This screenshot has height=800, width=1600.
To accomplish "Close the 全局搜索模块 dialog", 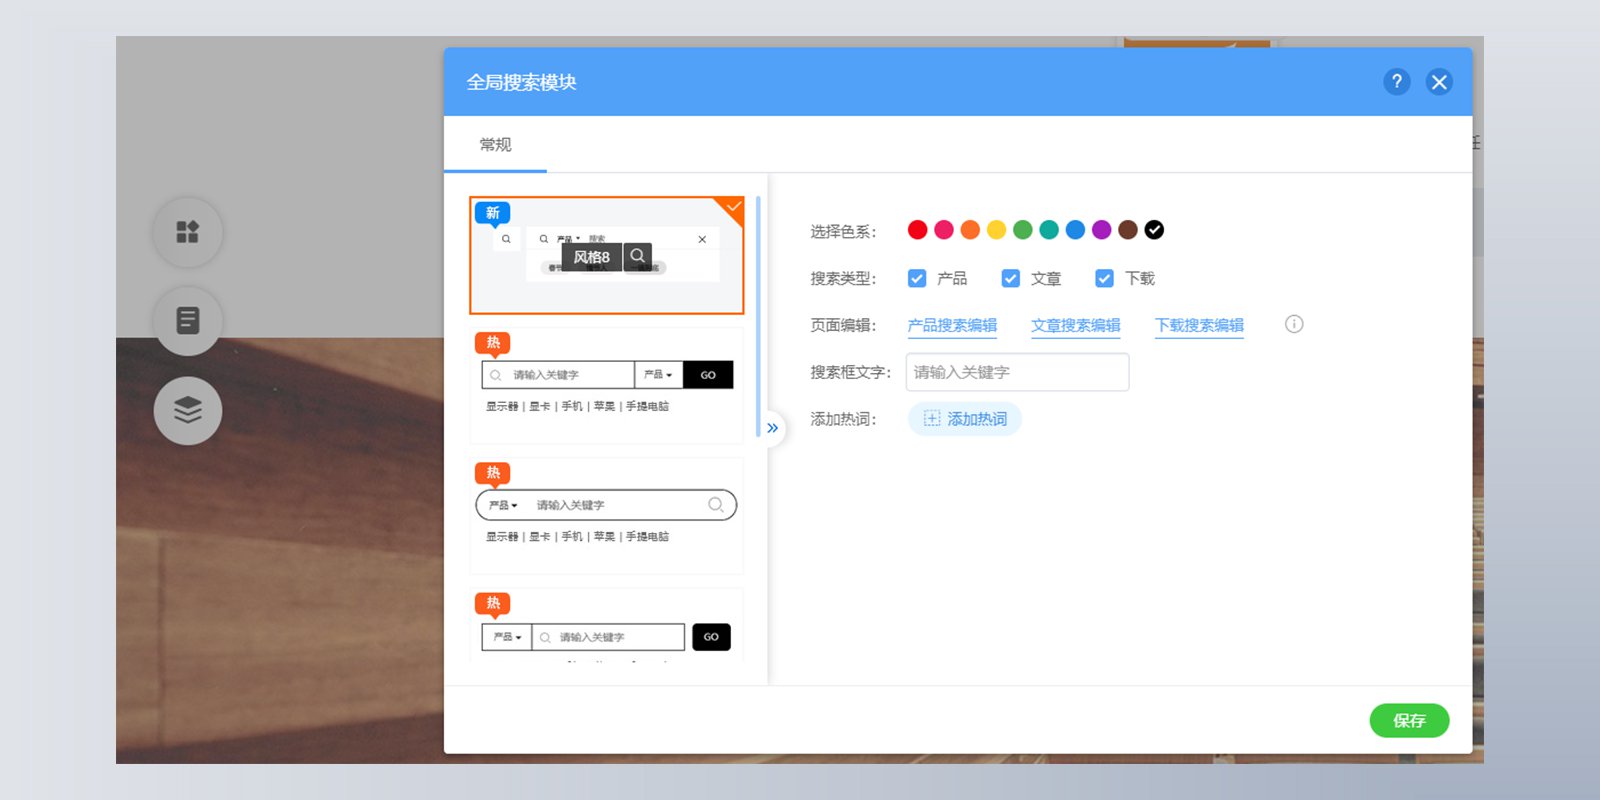I will click(x=1439, y=82).
